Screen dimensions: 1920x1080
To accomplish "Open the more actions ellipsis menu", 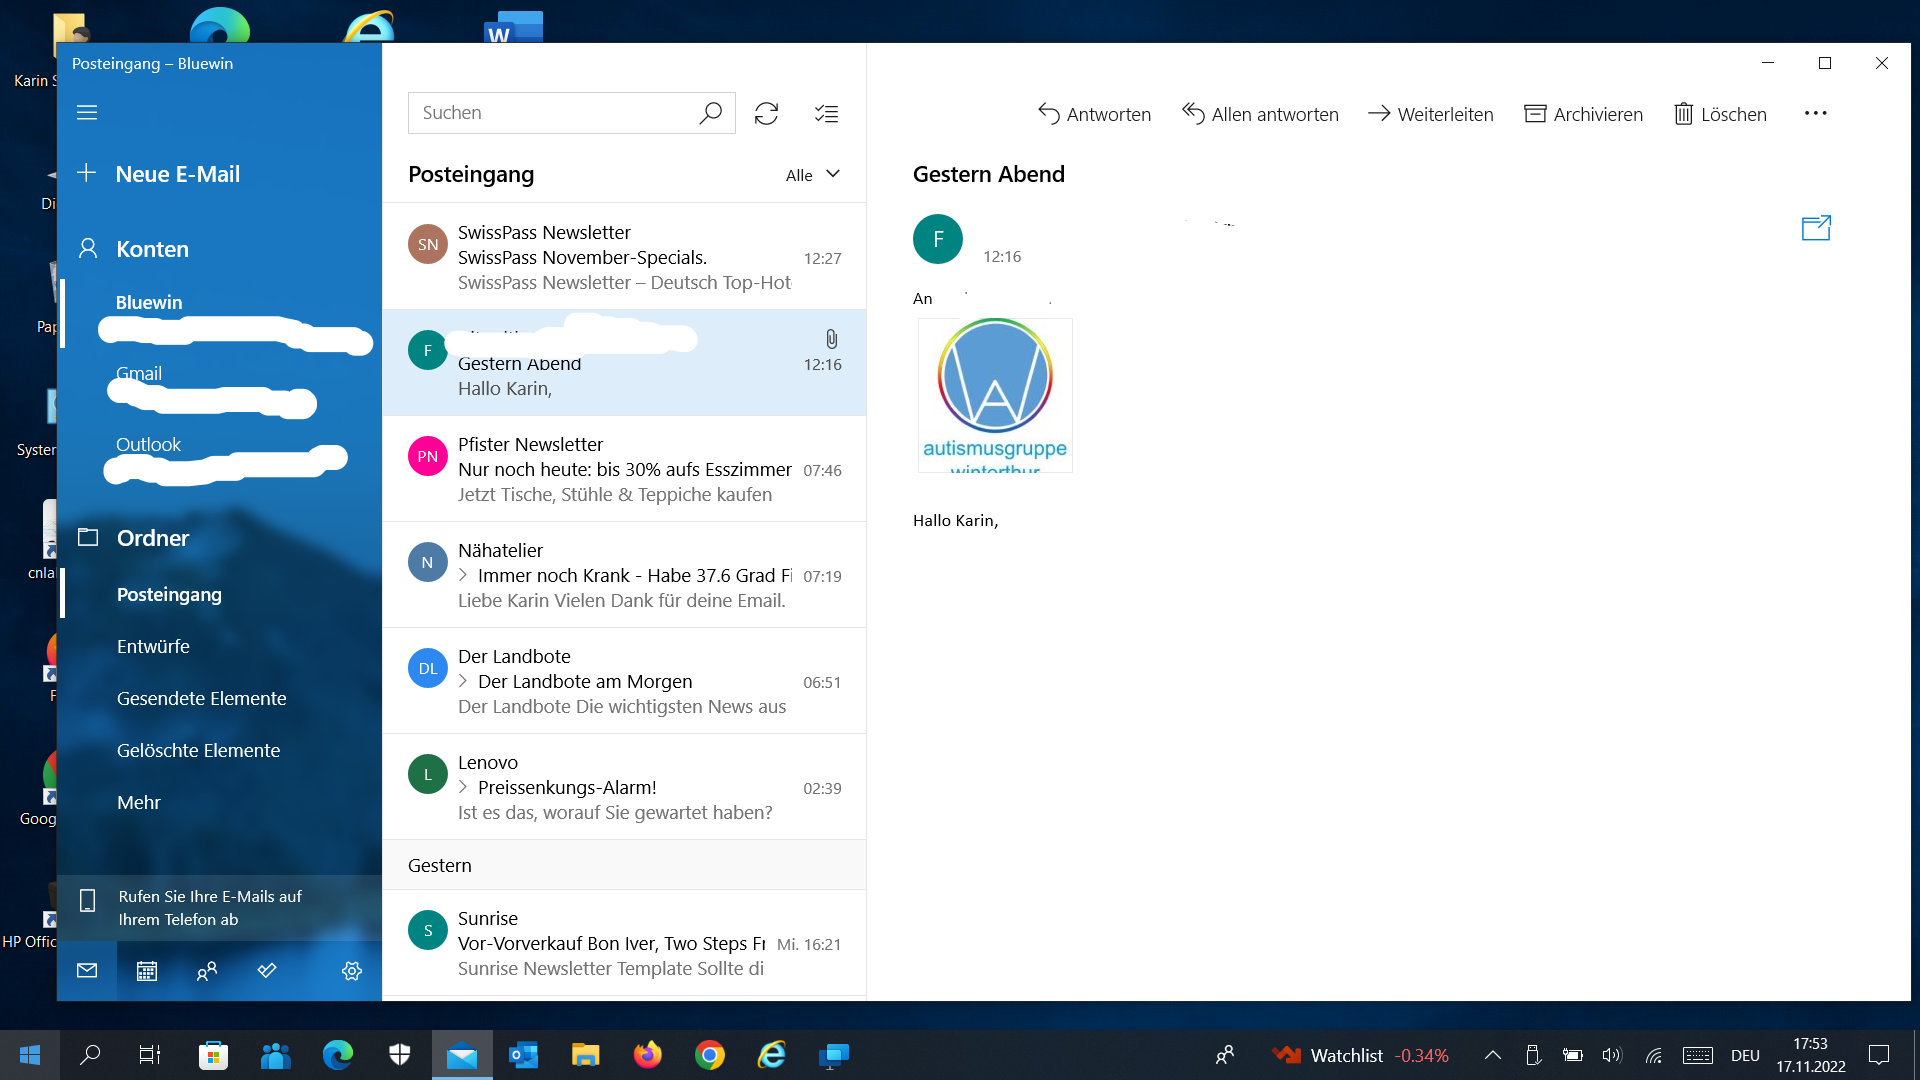I will point(1815,114).
